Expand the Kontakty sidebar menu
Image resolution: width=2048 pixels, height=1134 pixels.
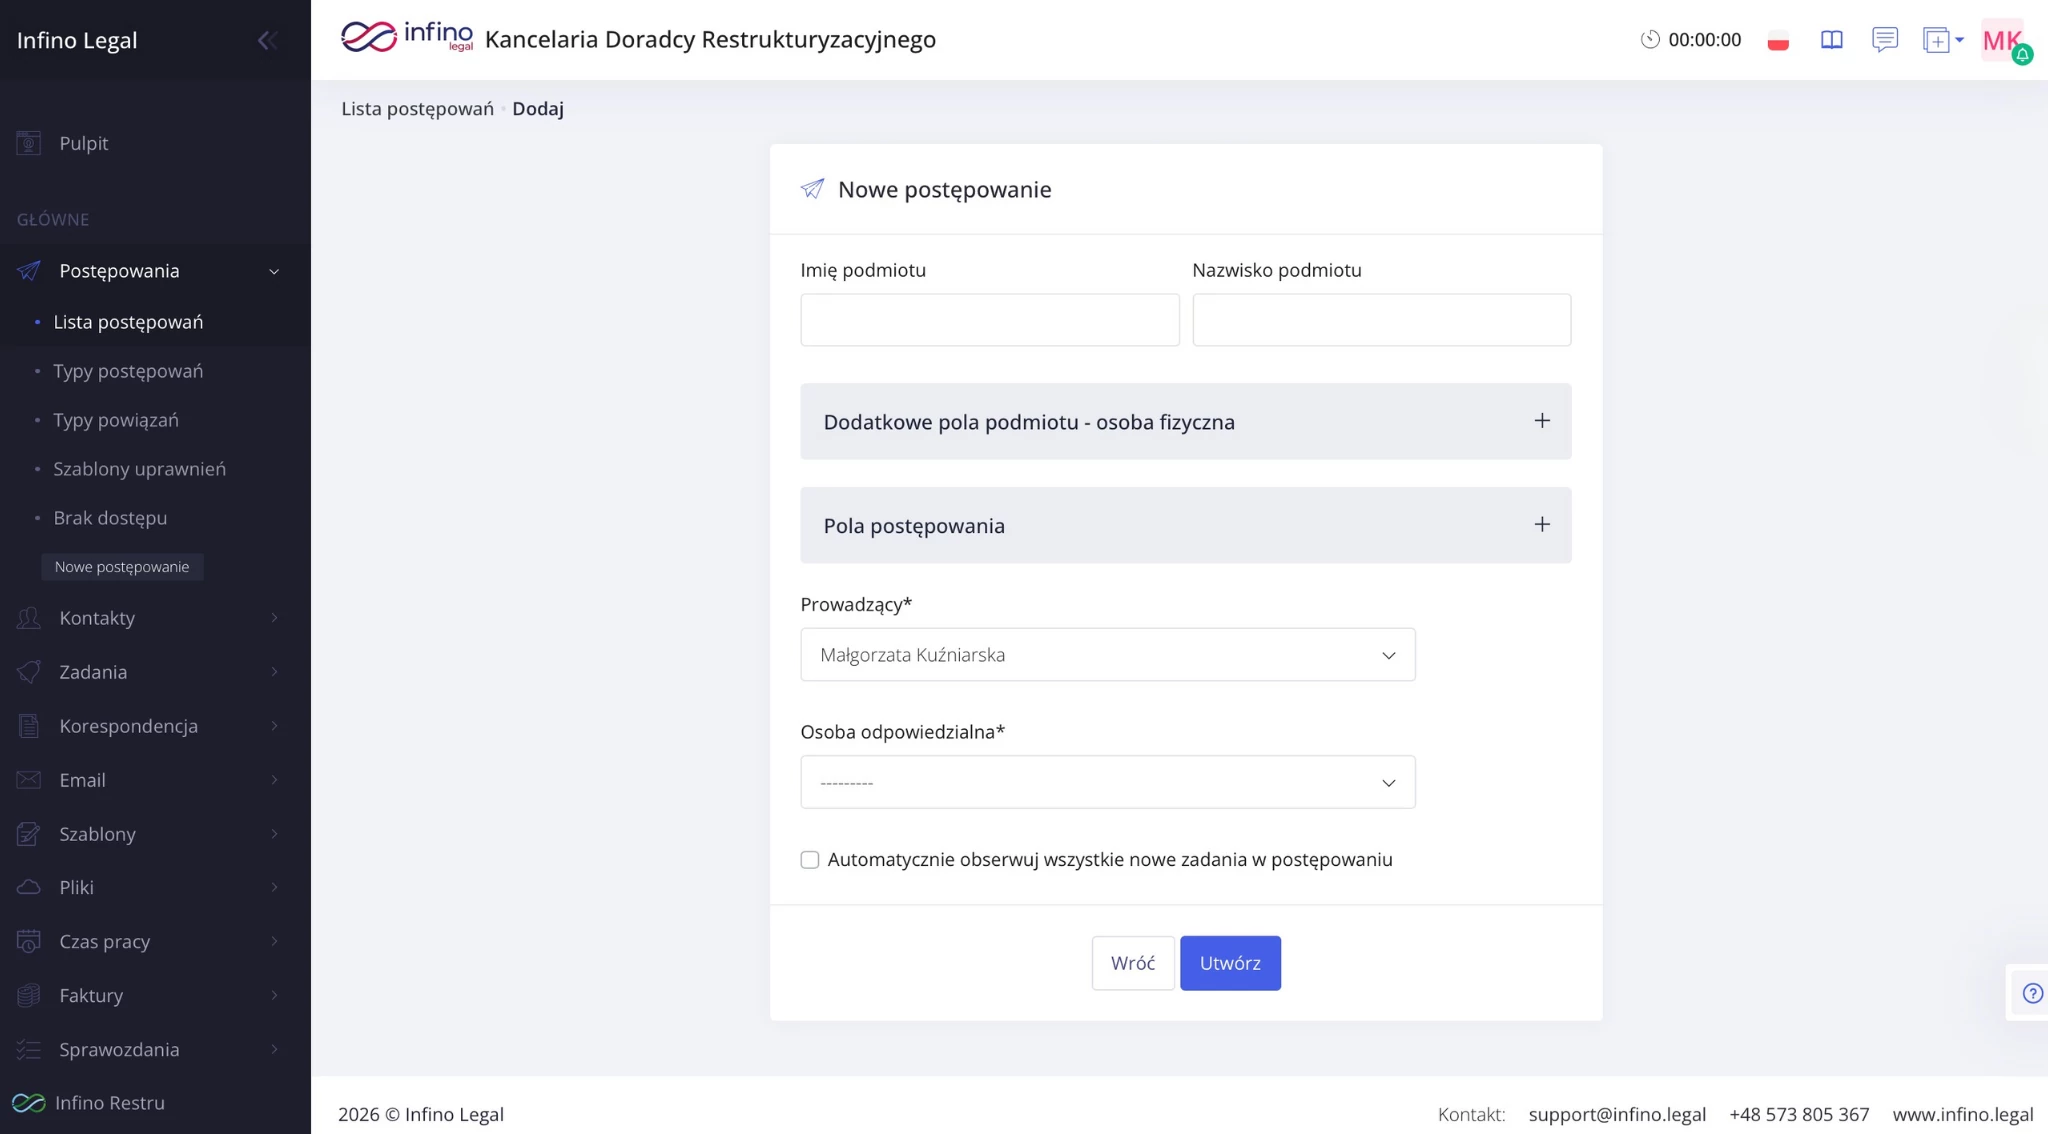pos(97,618)
